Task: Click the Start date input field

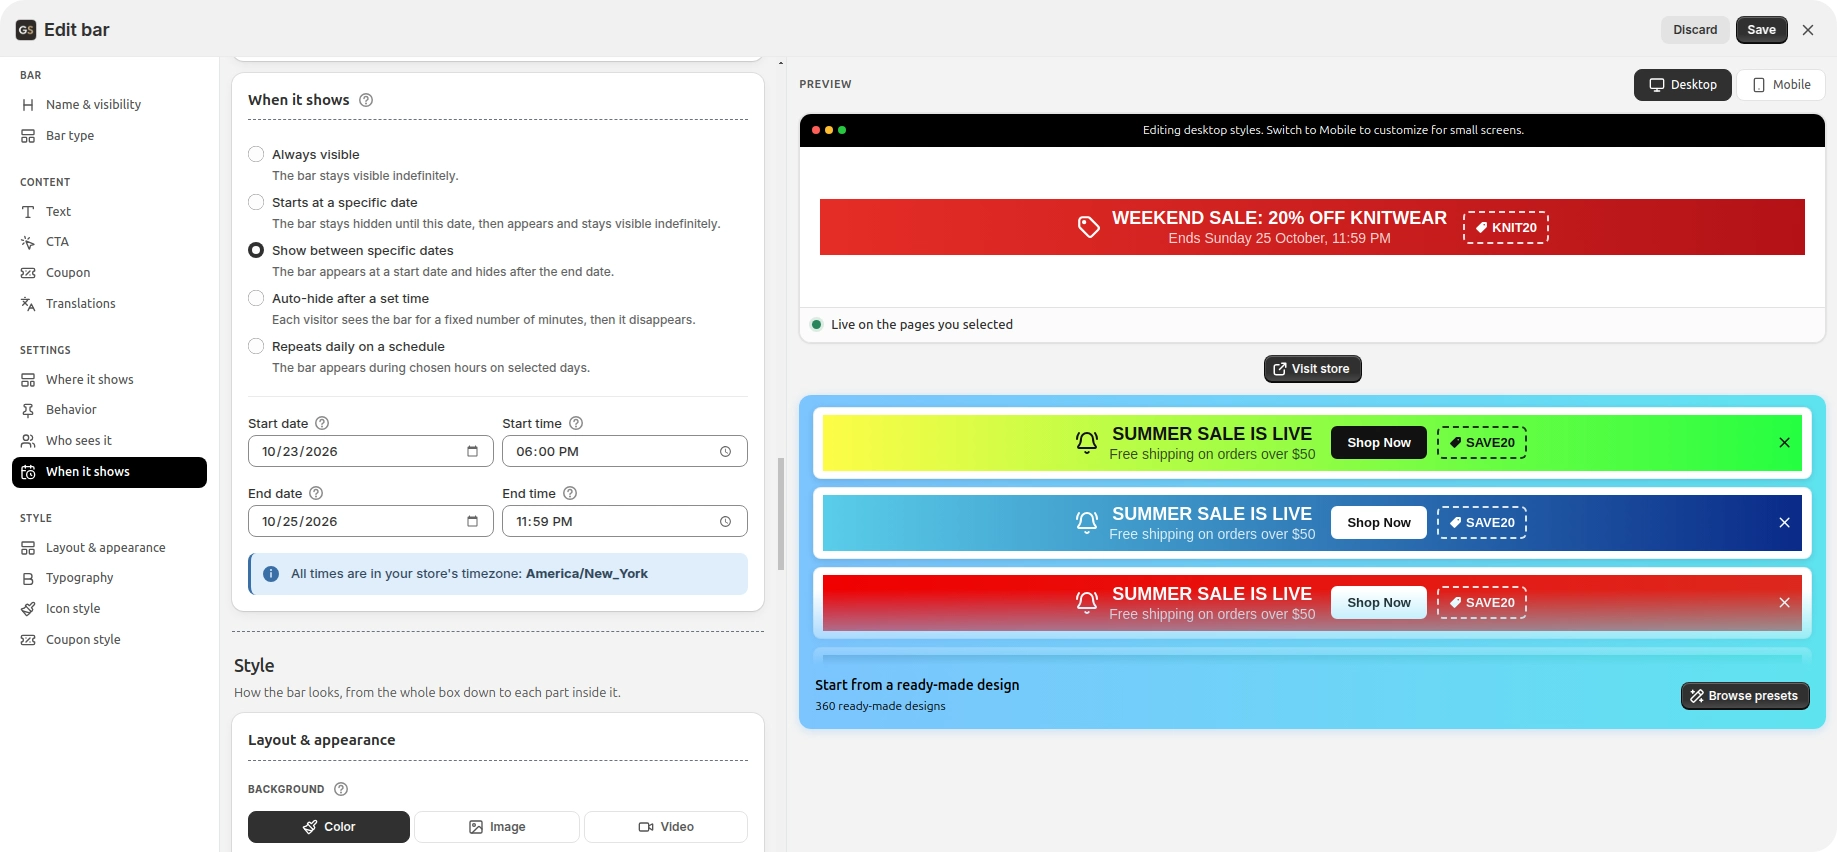Action: [371, 451]
